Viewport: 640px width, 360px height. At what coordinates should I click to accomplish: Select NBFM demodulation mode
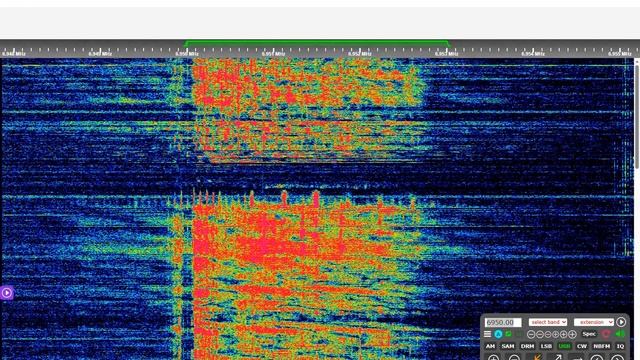click(602, 346)
